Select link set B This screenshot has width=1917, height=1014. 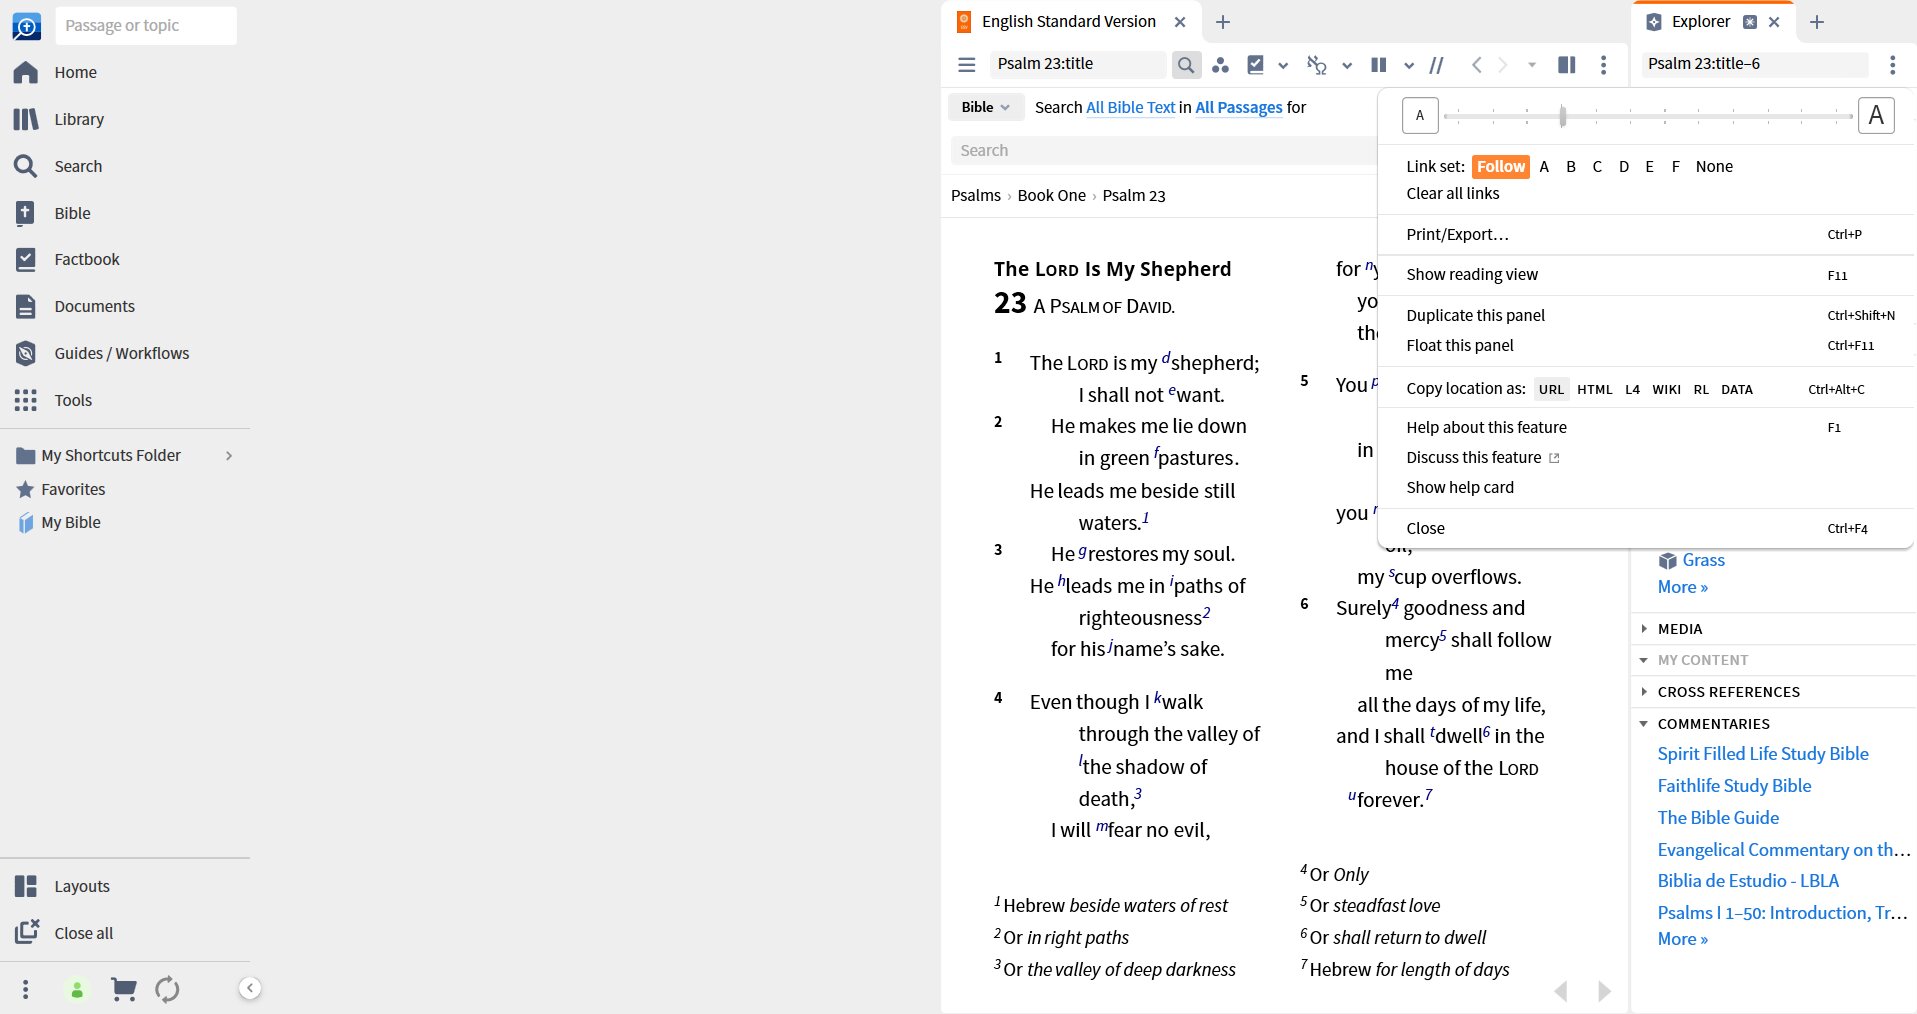point(1571,167)
